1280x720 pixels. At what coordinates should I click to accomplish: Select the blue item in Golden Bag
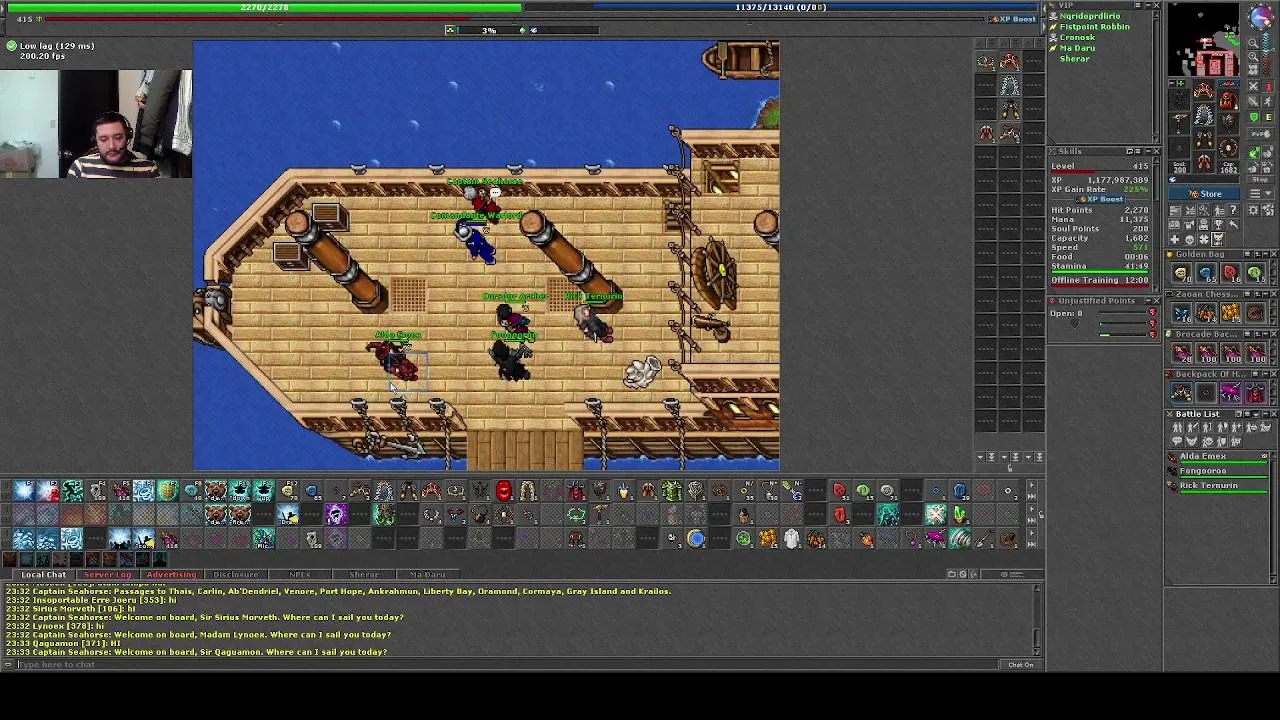1206,273
